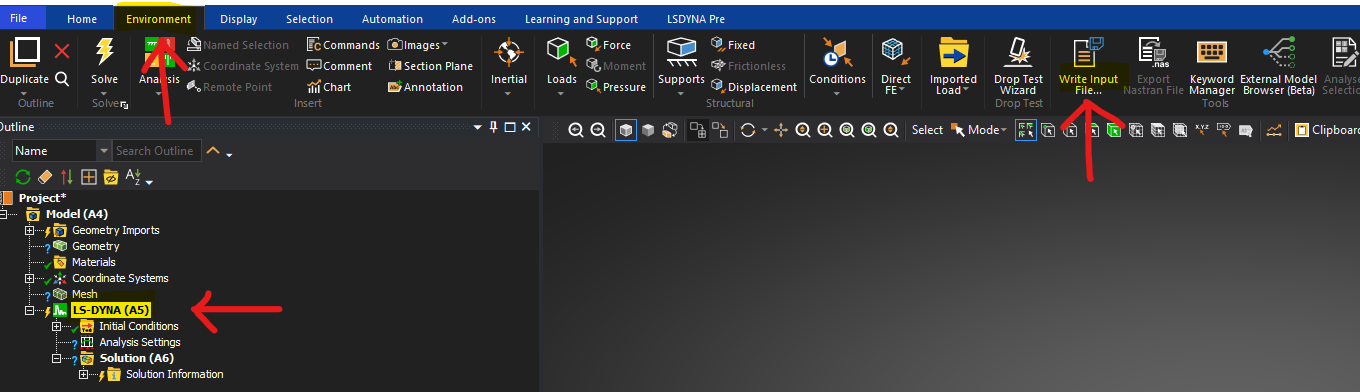Click the red-green sort arrows icon in the Outline

point(66,177)
